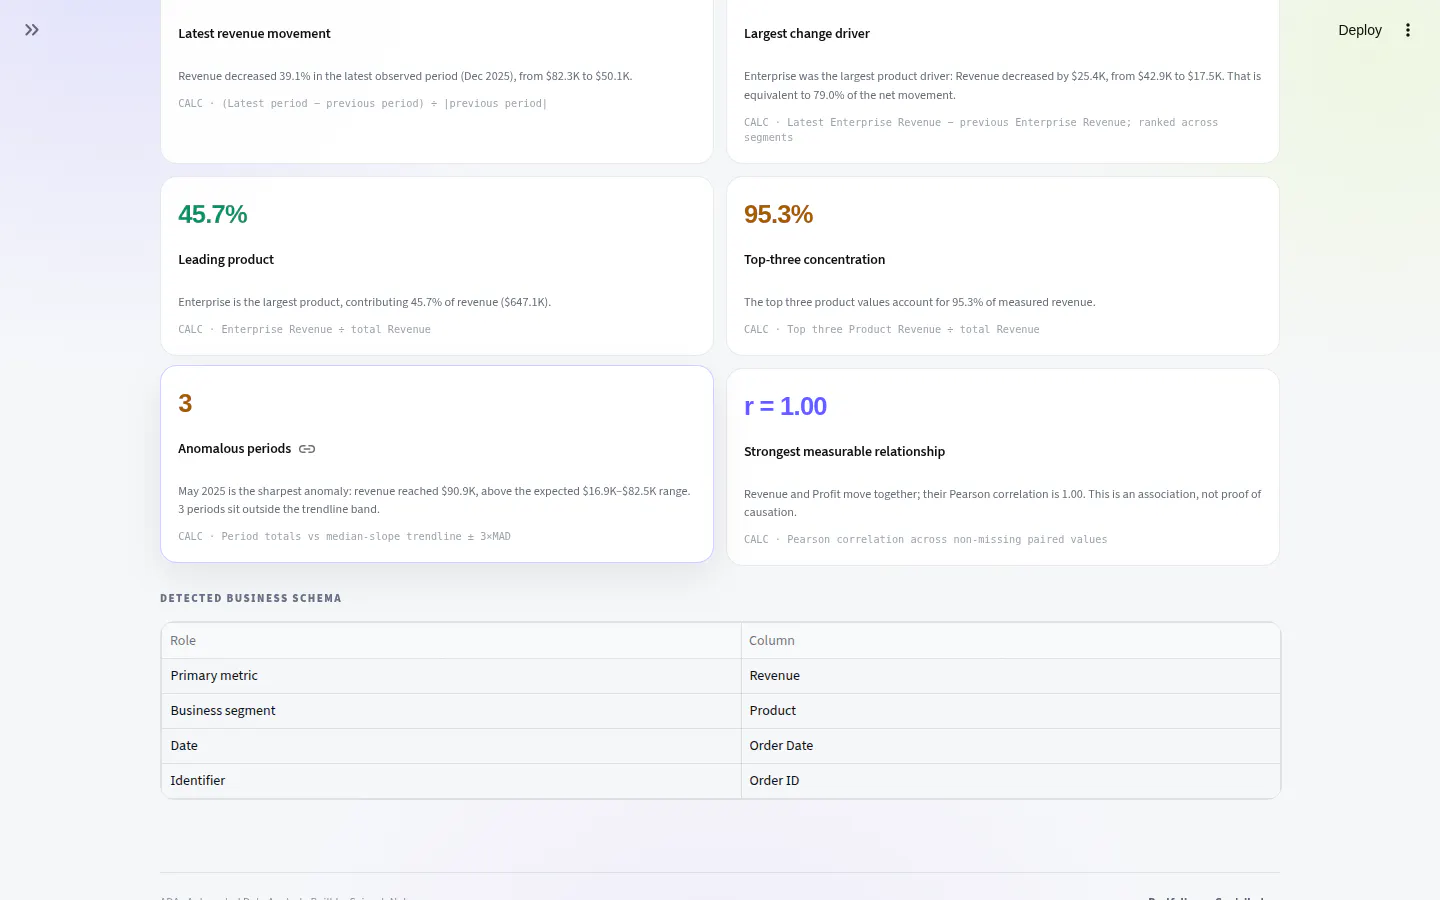Click CALC line 'Period totals vs median-slope trendline'
1440x900 pixels.
(x=344, y=536)
